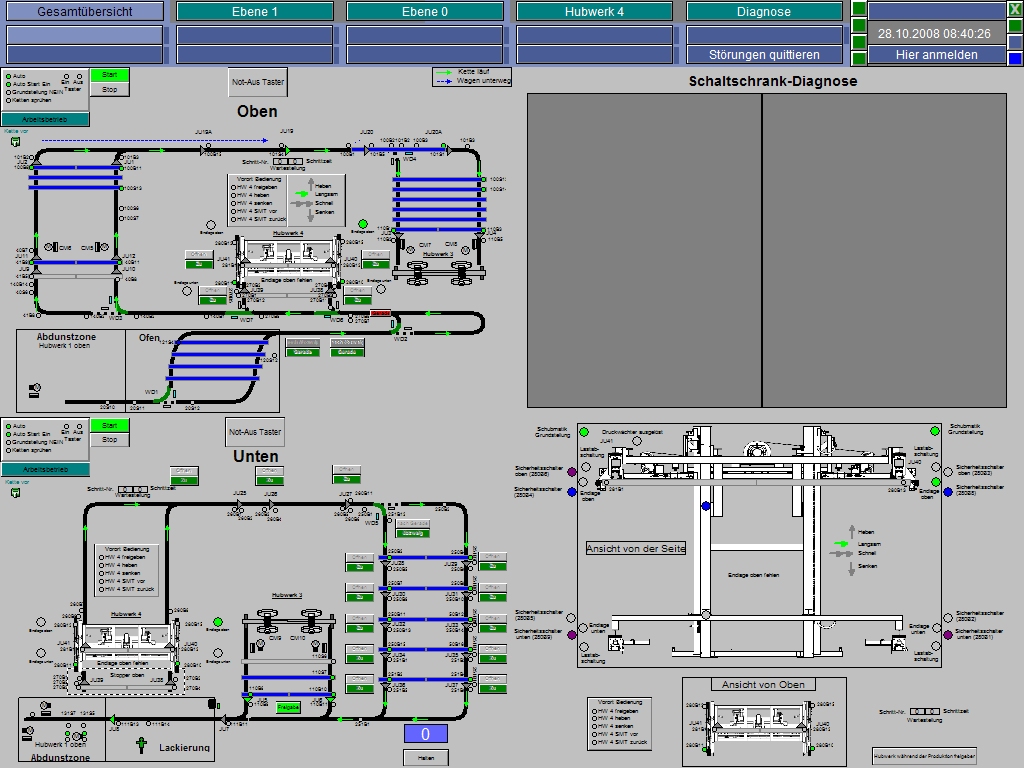Click the Stop button in the Unten section
Screen dimensions: 1024x768
pyautogui.click(x=110, y=440)
